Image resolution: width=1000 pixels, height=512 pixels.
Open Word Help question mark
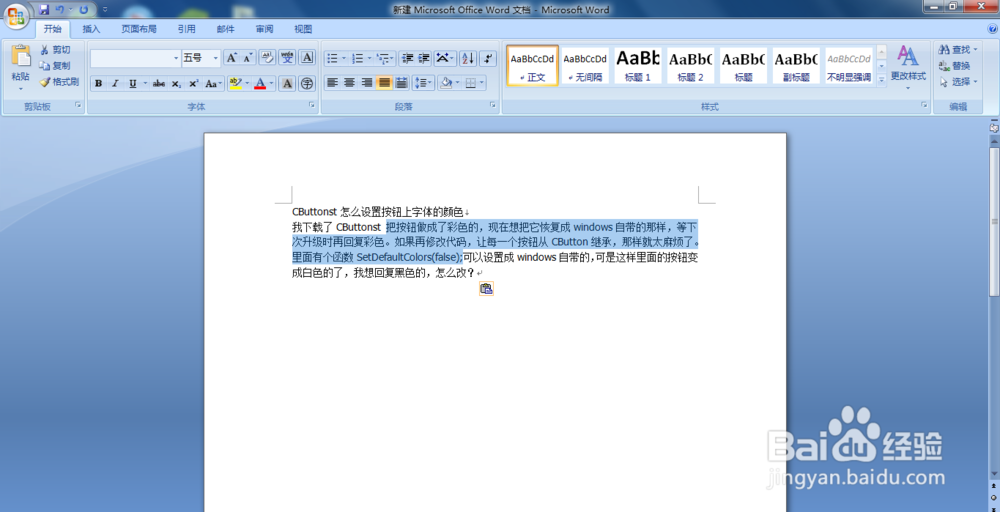(992, 29)
